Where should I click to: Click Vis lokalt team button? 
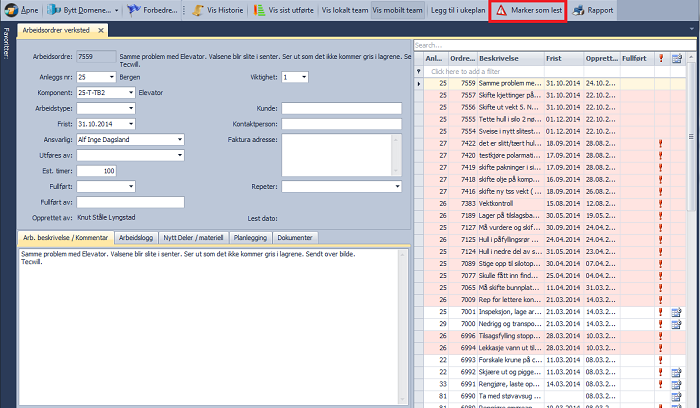tap(344, 10)
